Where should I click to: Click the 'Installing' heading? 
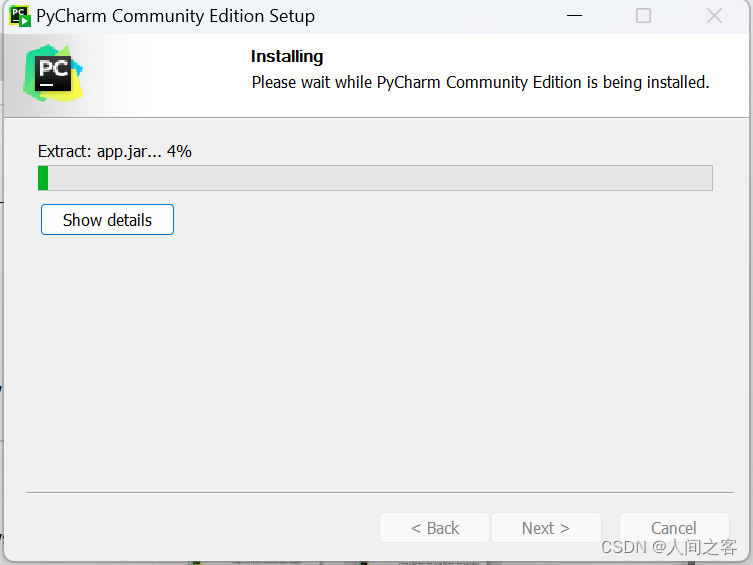click(287, 57)
